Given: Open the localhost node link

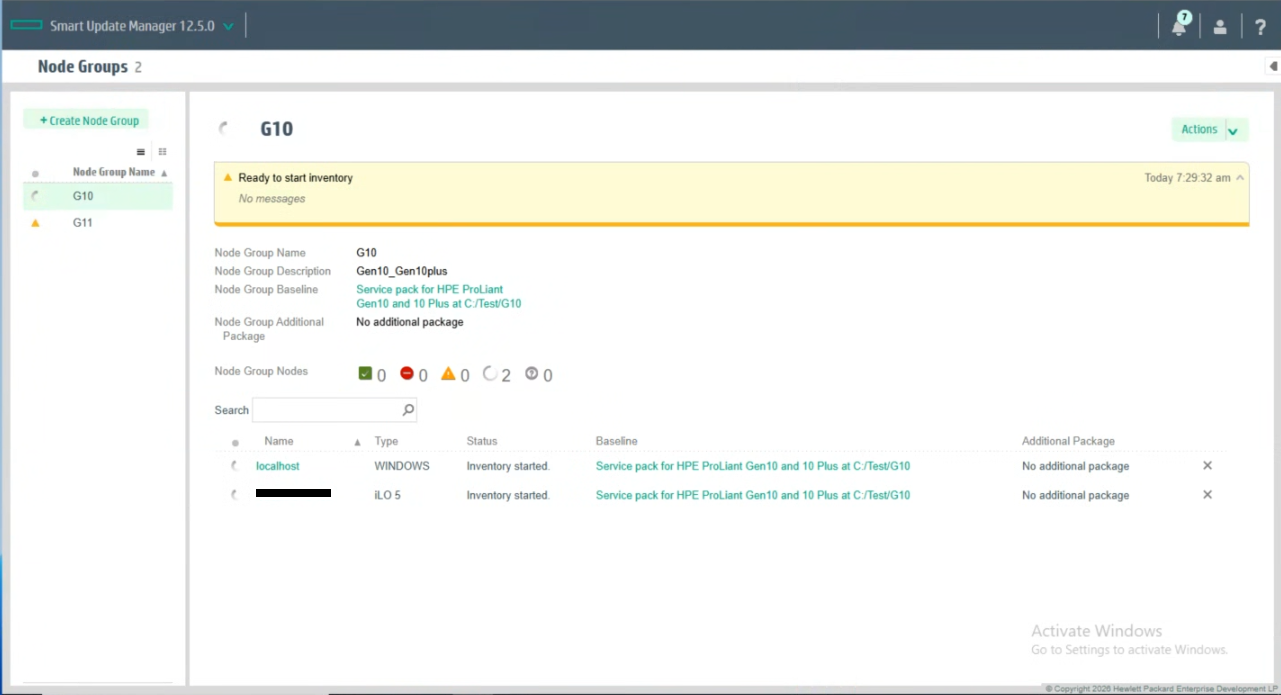Looking at the screenshot, I should click(278, 466).
